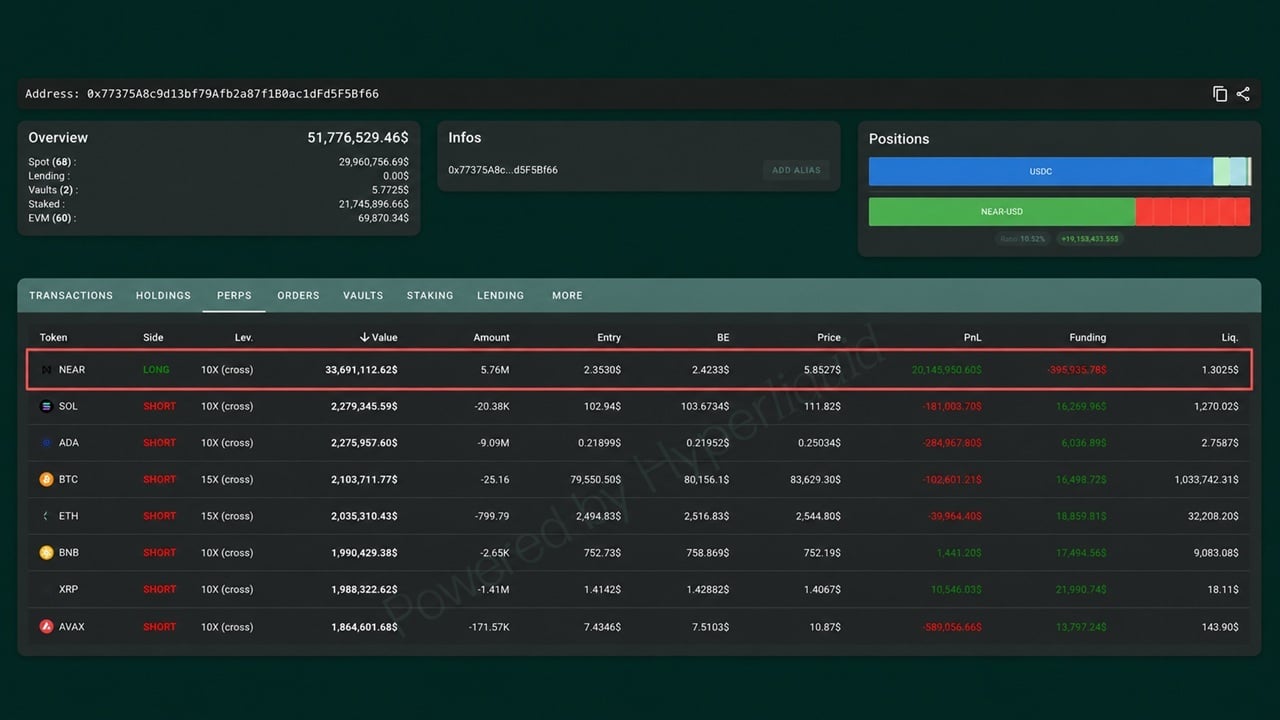Image resolution: width=1280 pixels, height=720 pixels.
Task: Sort by Value using the down arrow
Action: (x=365, y=337)
